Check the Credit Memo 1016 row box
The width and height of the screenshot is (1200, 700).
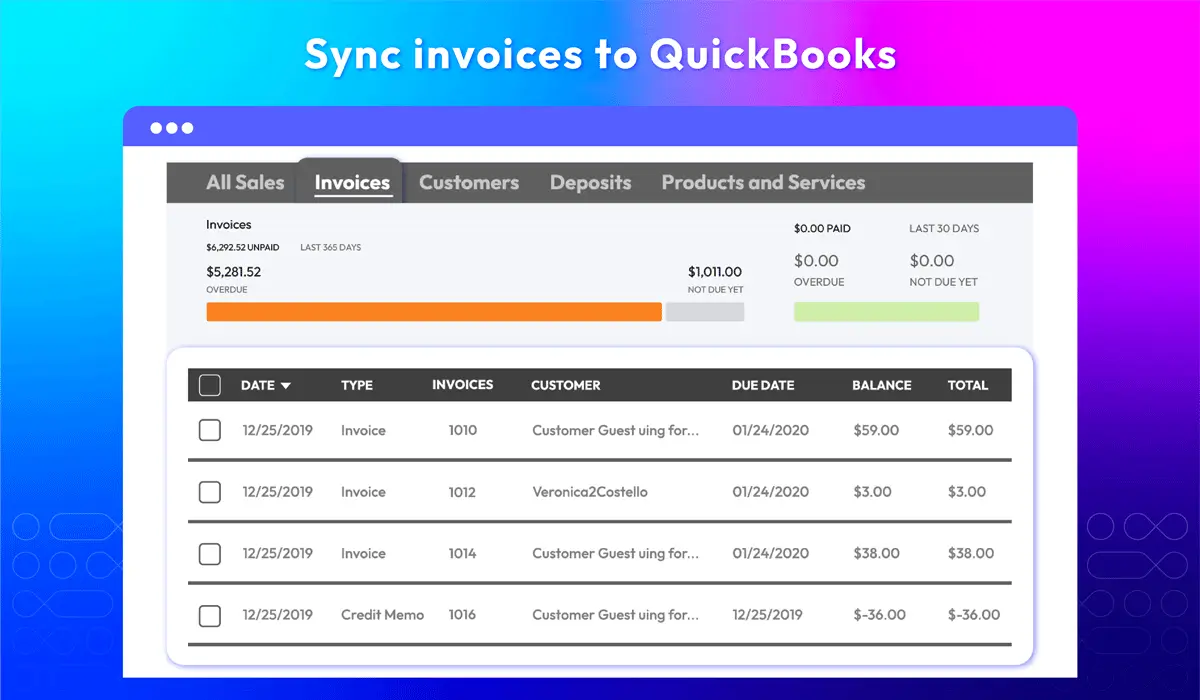coord(210,615)
